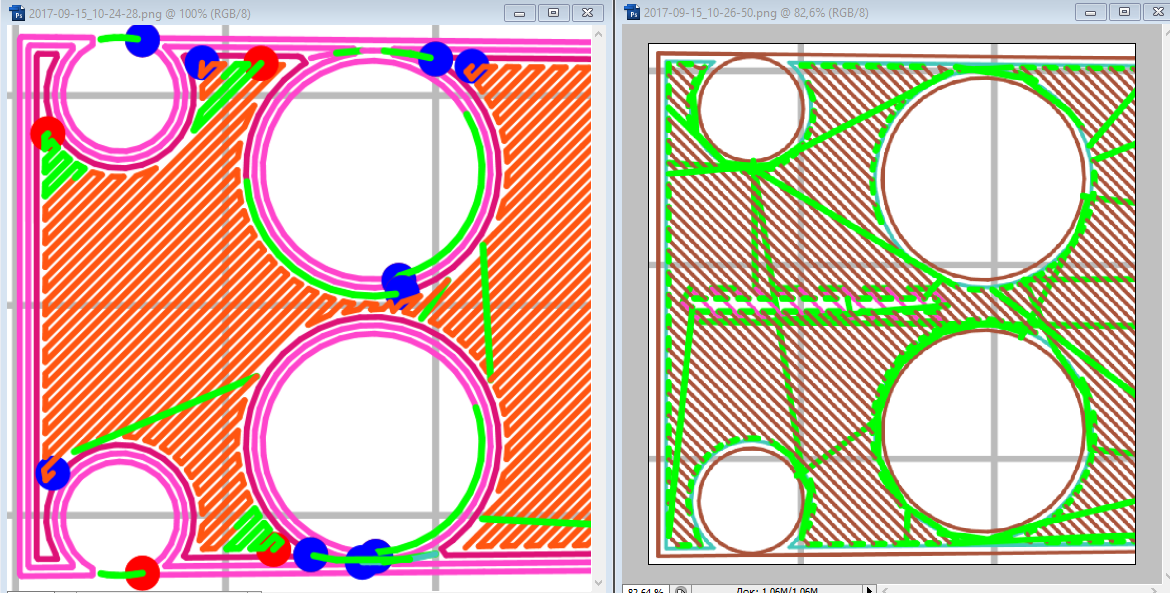Click Photoshop icon of 10-26-50 document window
Viewport: 1170px width, 593px height.
pyautogui.click(x=632, y=12)
